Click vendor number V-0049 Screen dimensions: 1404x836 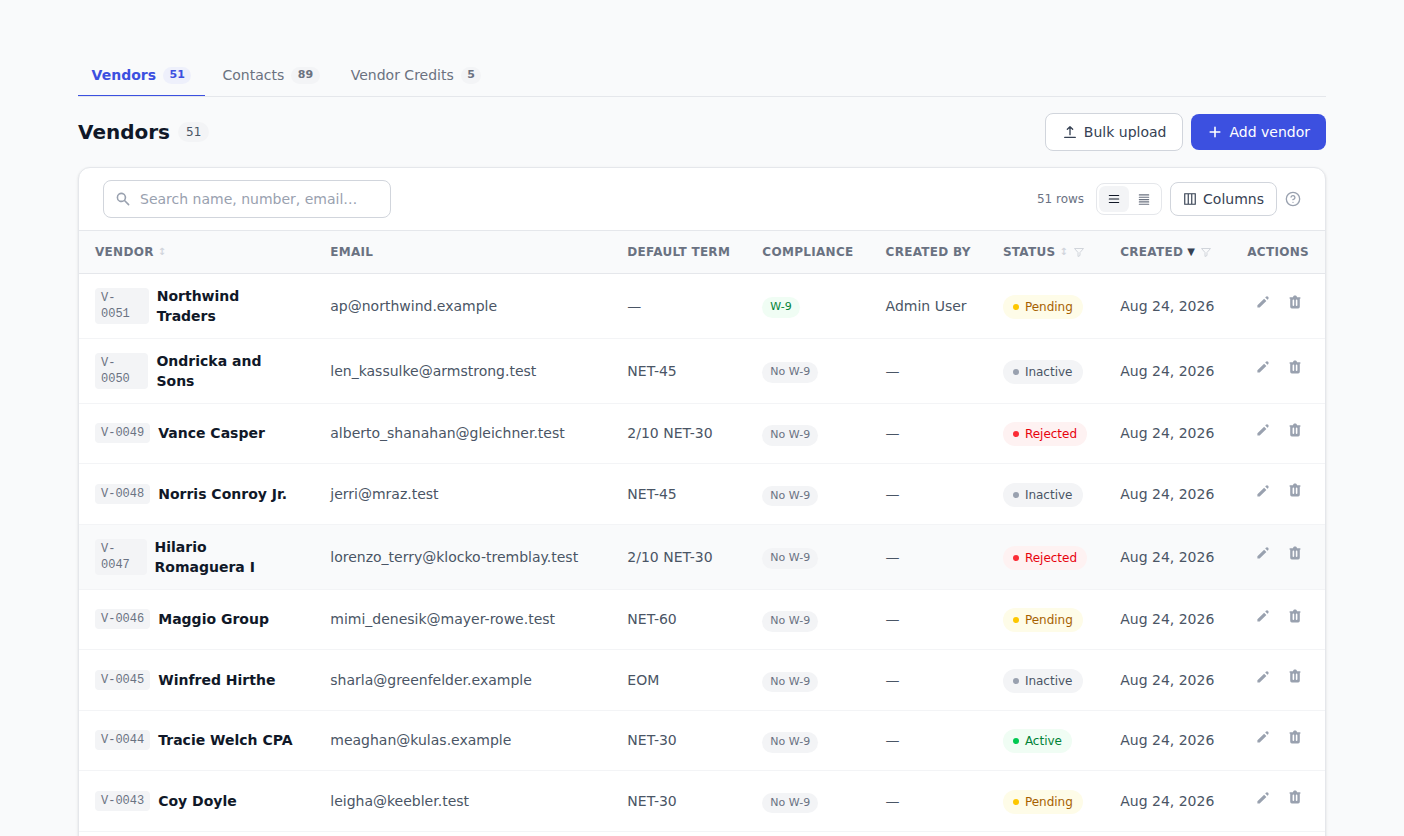pos(123,433)
